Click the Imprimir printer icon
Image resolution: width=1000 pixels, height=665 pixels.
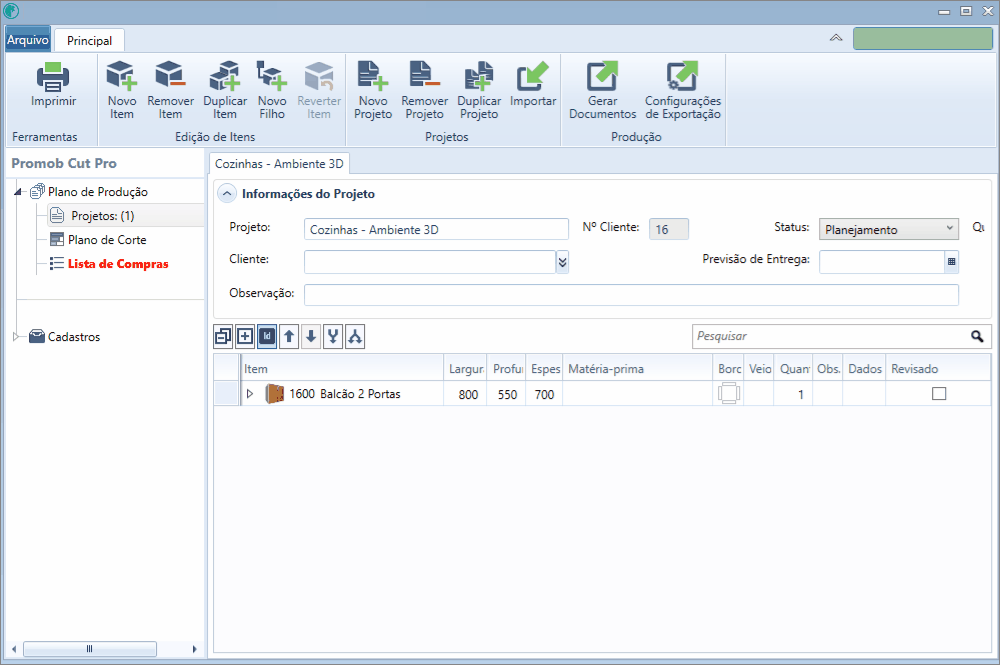point(53,77)
